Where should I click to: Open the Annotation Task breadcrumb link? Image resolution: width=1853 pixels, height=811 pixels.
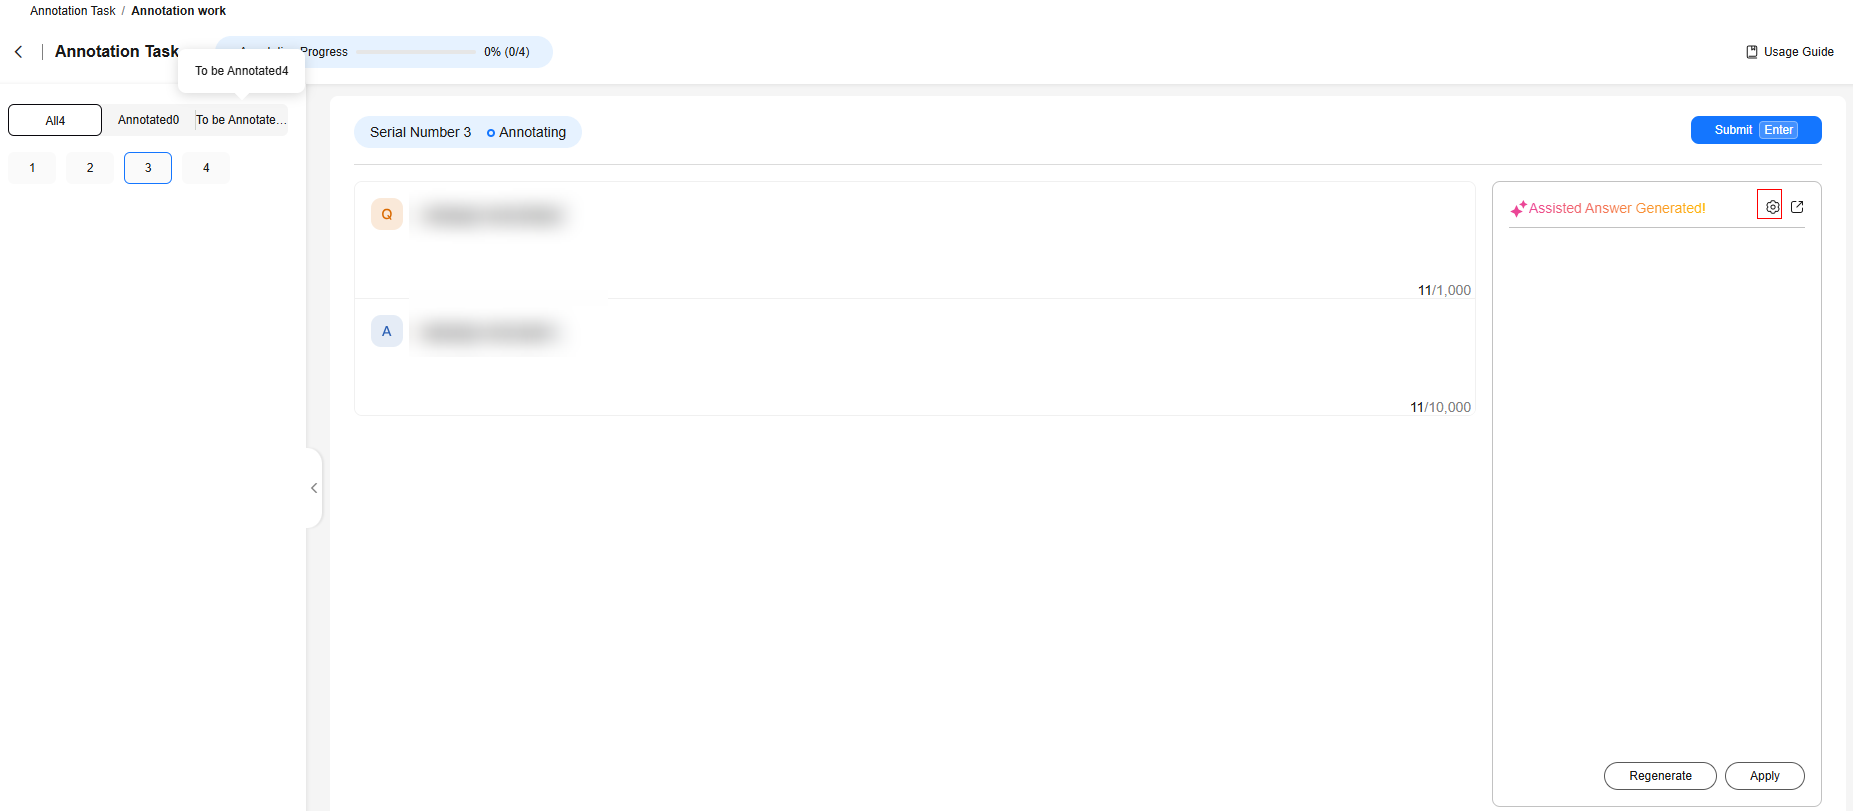click(x=73, y=11)
